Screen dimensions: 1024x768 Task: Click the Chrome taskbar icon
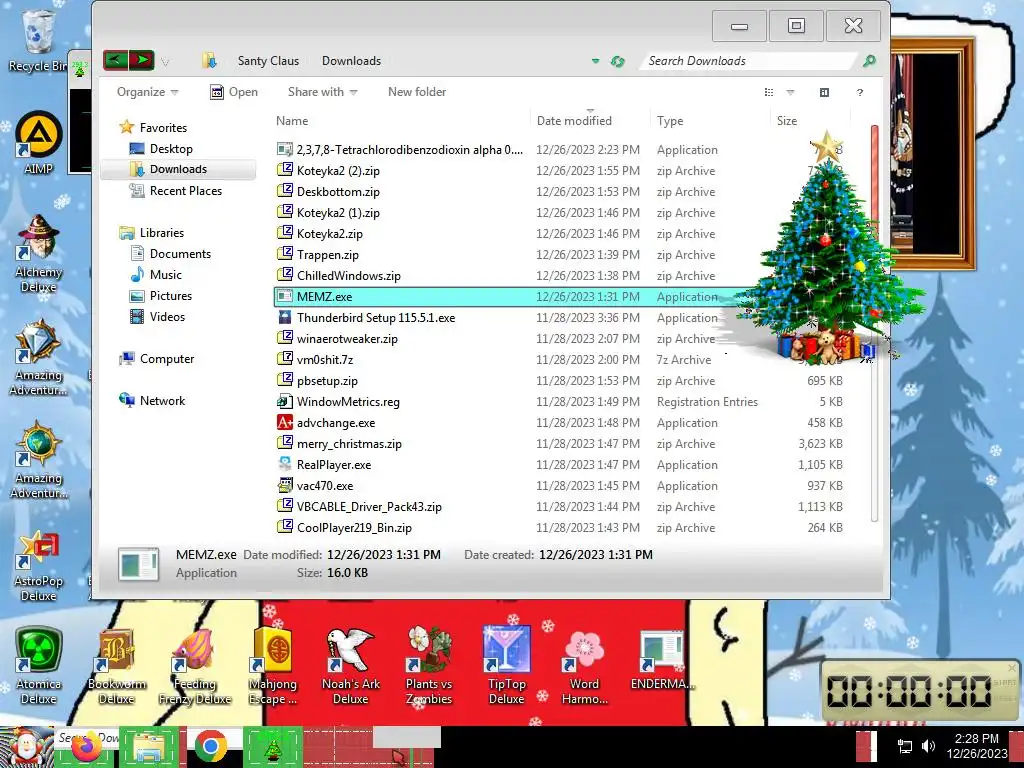[x=210, y=747]
